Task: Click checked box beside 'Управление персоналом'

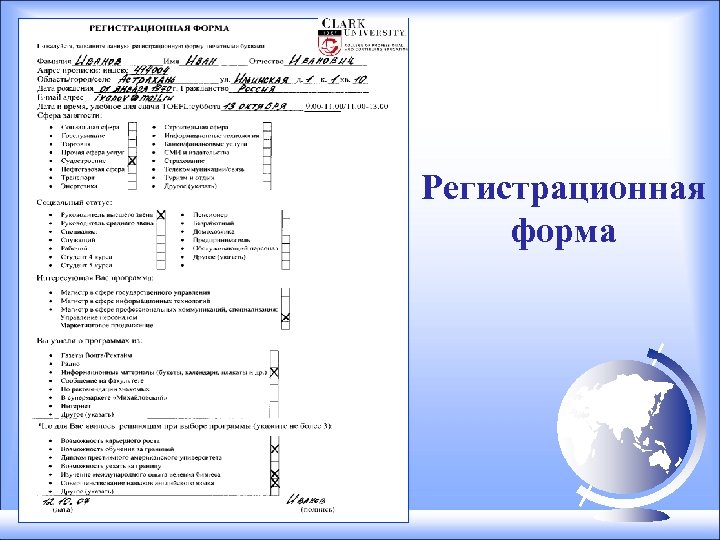Action: tap(285, 317)
